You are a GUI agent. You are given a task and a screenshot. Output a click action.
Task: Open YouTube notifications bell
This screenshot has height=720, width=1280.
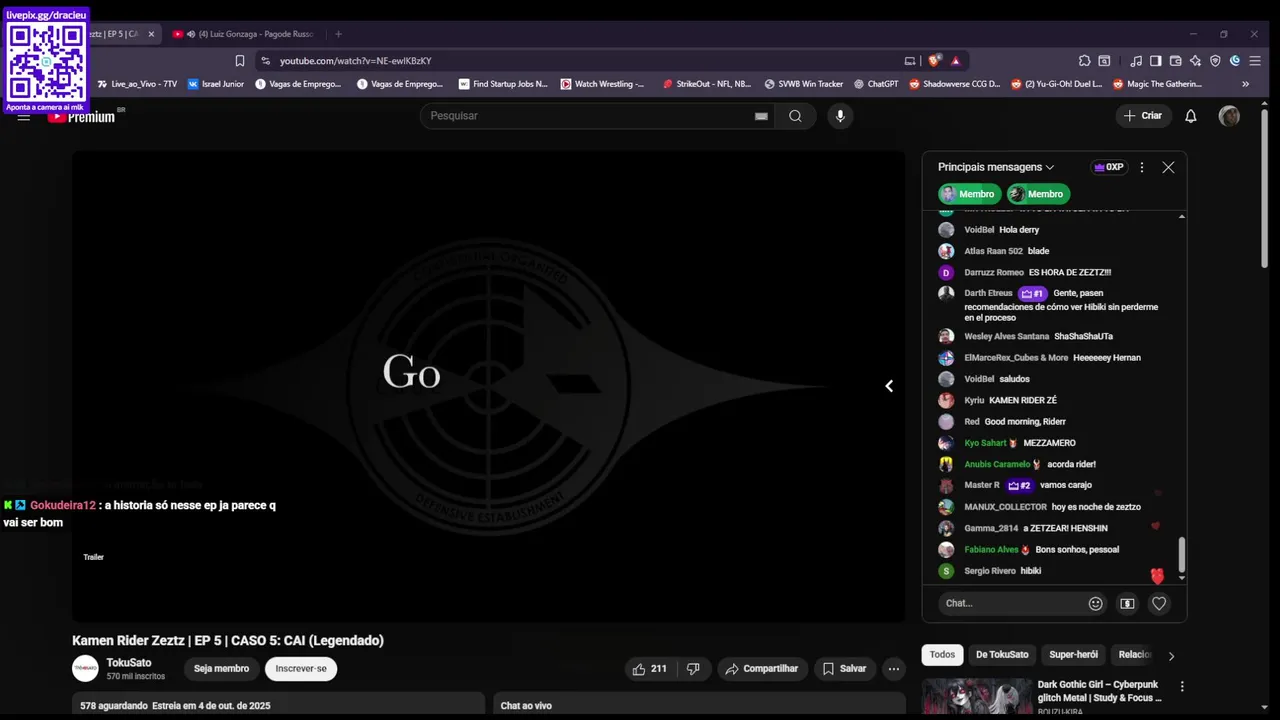pos(1191,116)
